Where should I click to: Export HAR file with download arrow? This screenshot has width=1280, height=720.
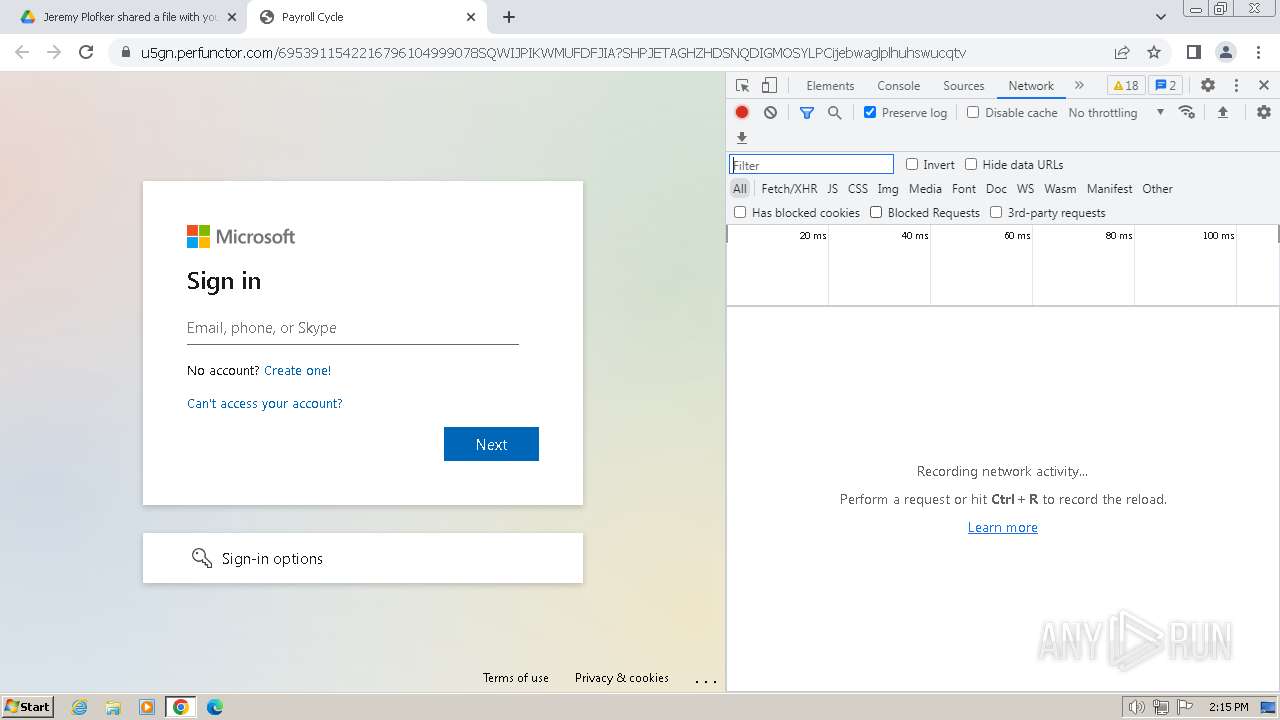[742, 138]
